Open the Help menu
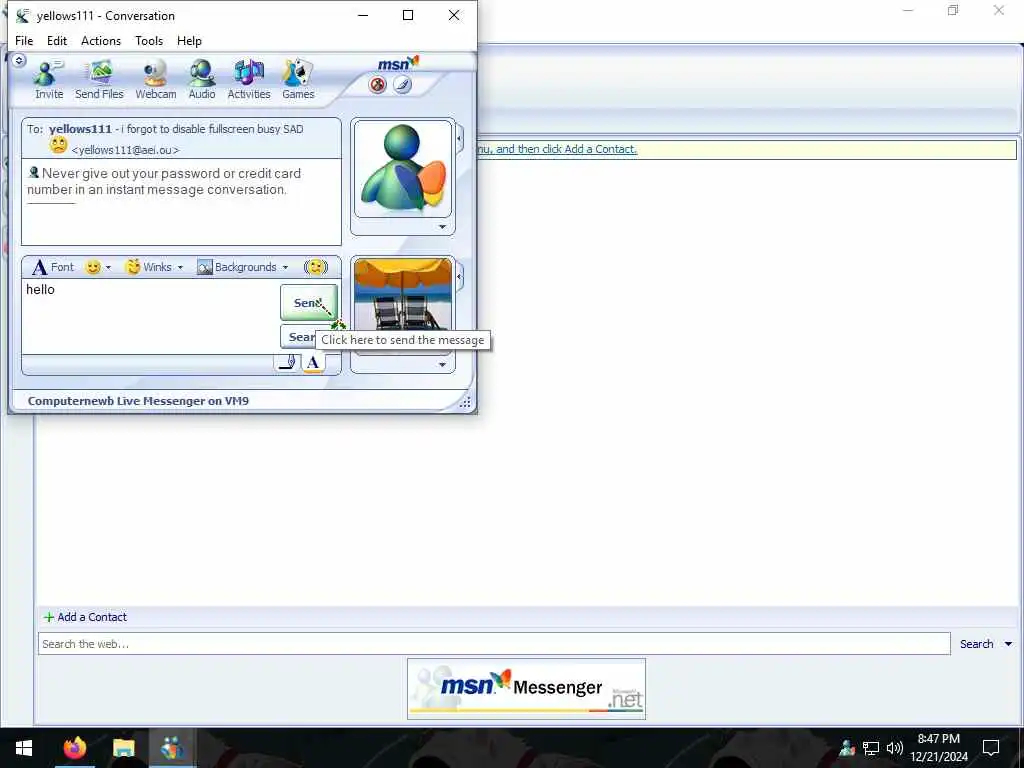Screen dimensions: 1024x768 click(189, 40)
